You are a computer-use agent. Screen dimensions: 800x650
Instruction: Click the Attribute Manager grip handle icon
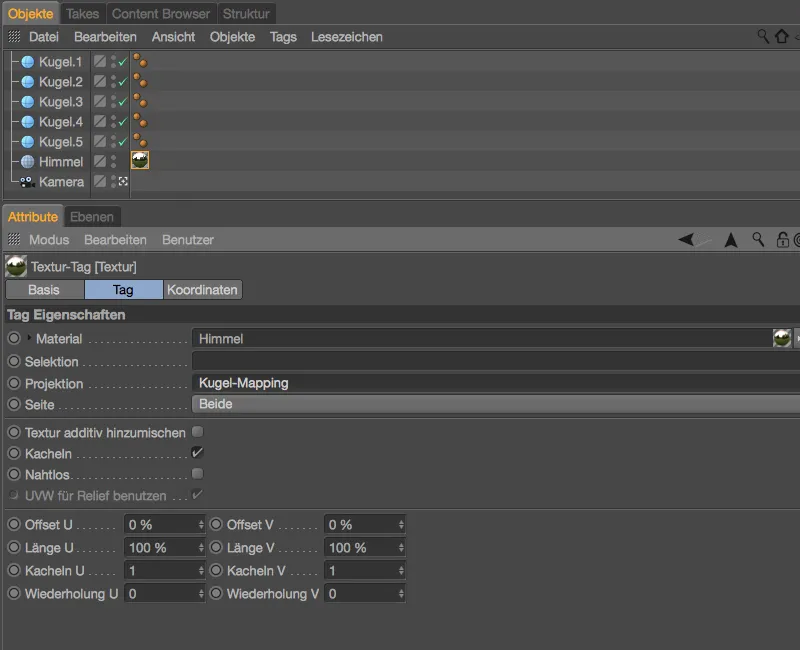14,239
